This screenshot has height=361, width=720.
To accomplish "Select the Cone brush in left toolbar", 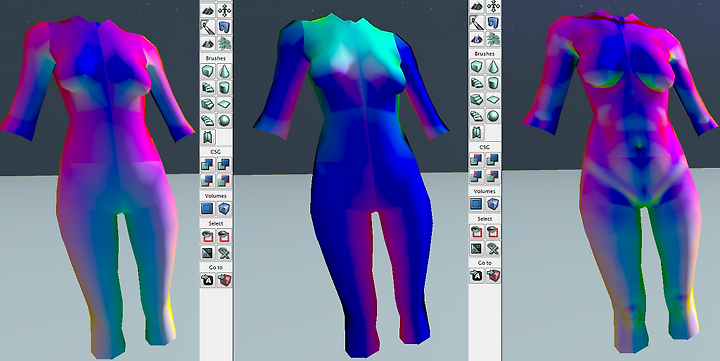I will pyautogui.click(x=224, y=71).
